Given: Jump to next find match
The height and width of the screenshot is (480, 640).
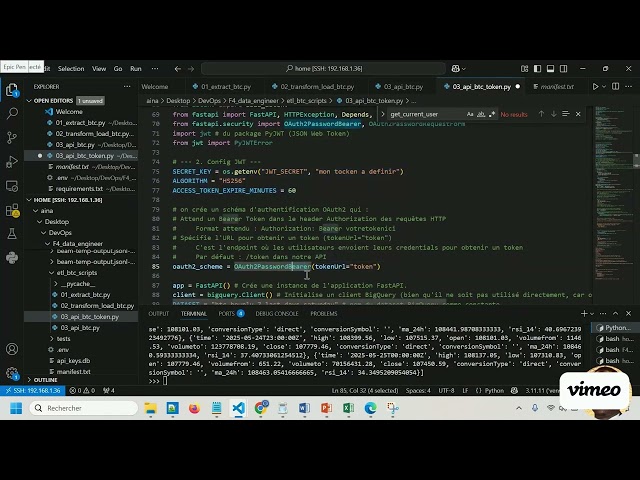Looking at the screenshot, I should point(553,114).
